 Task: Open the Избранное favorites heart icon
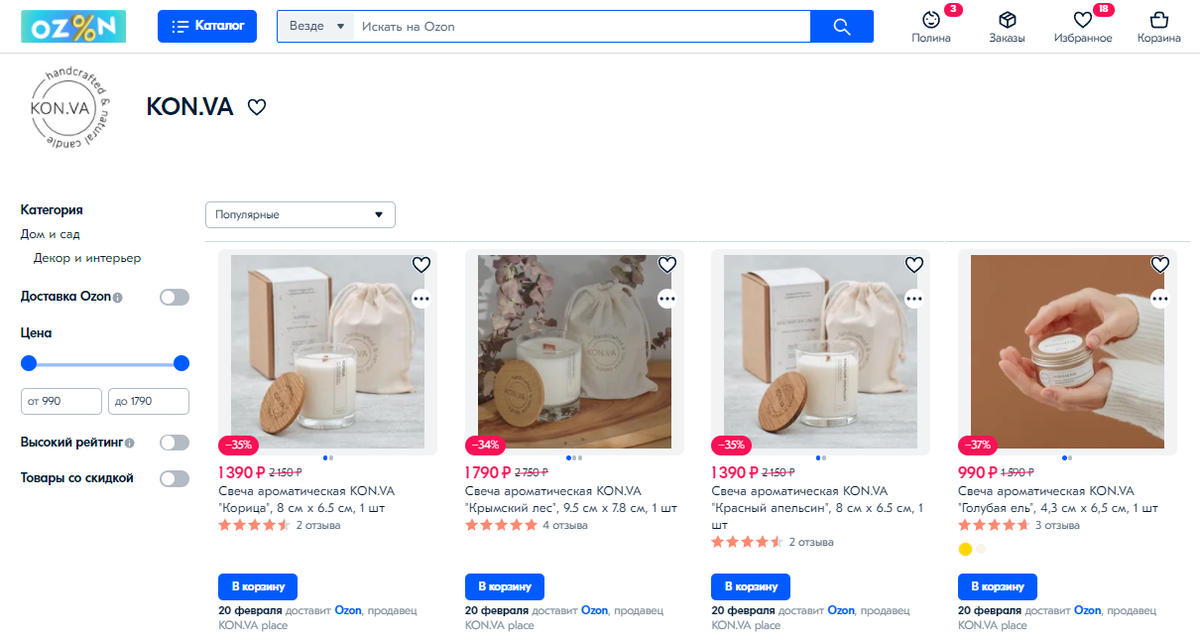point(1082,20)
